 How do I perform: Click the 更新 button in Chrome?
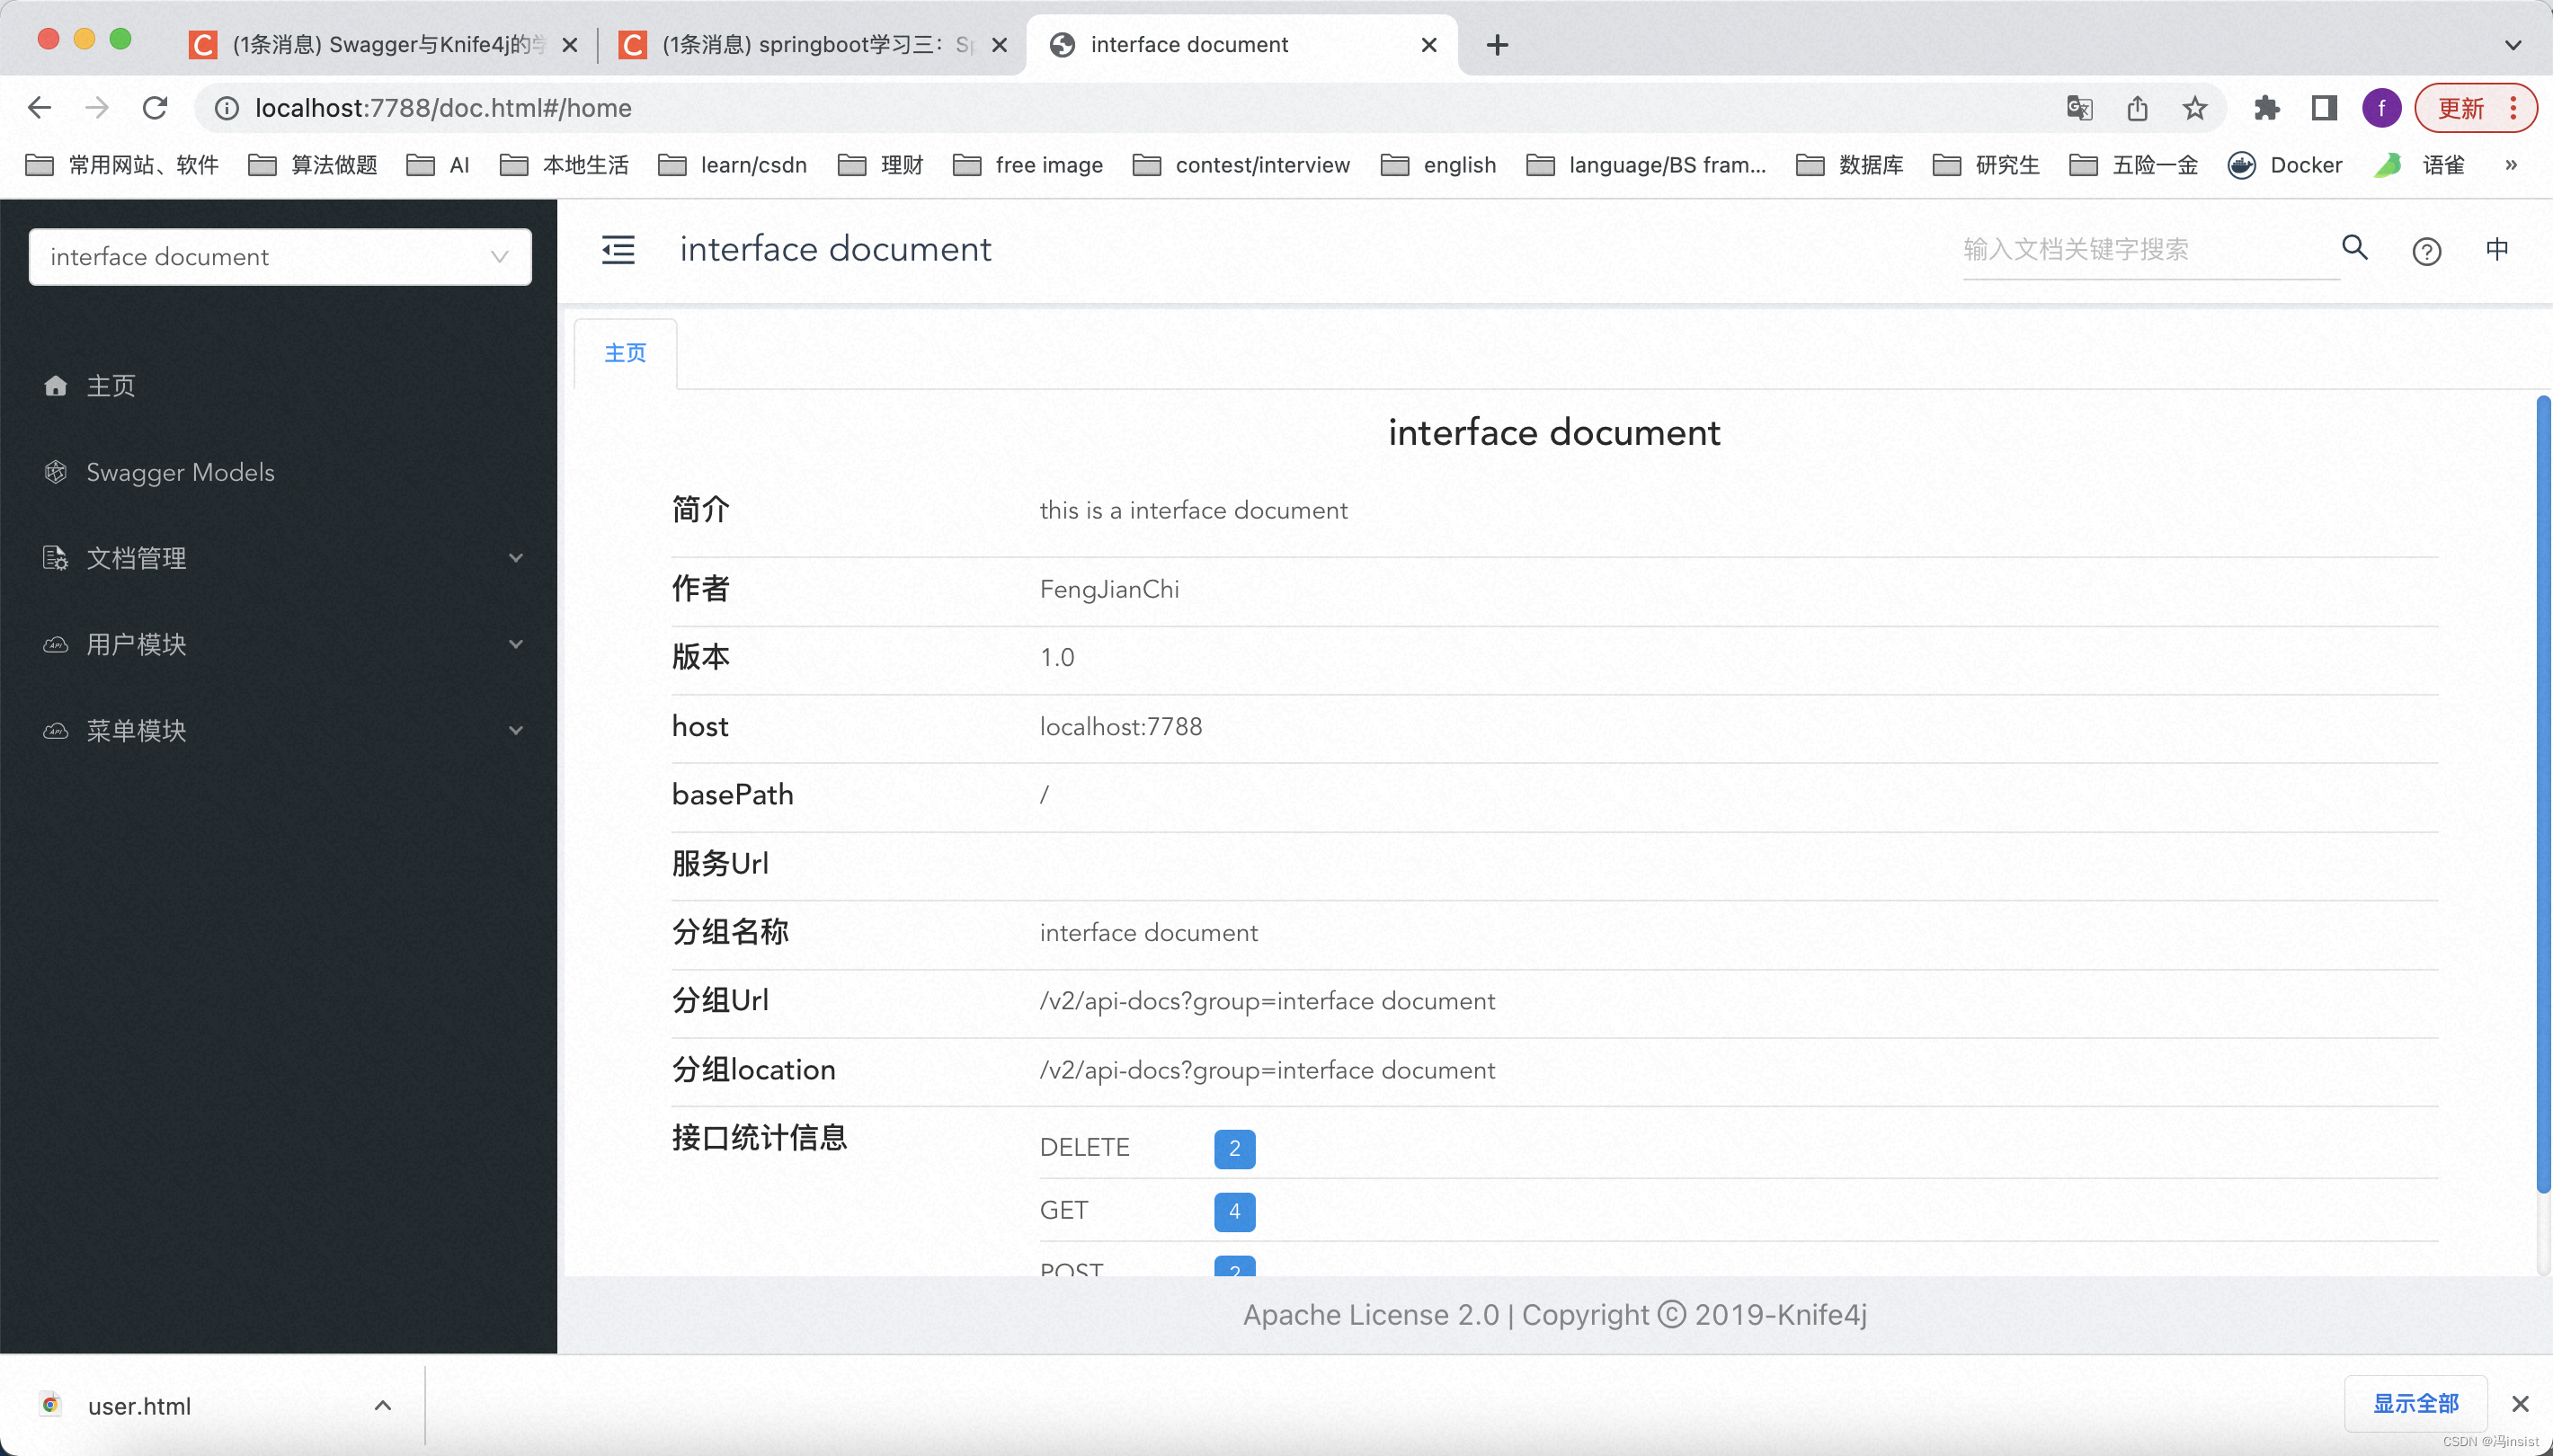click(x=2463, y=107)
